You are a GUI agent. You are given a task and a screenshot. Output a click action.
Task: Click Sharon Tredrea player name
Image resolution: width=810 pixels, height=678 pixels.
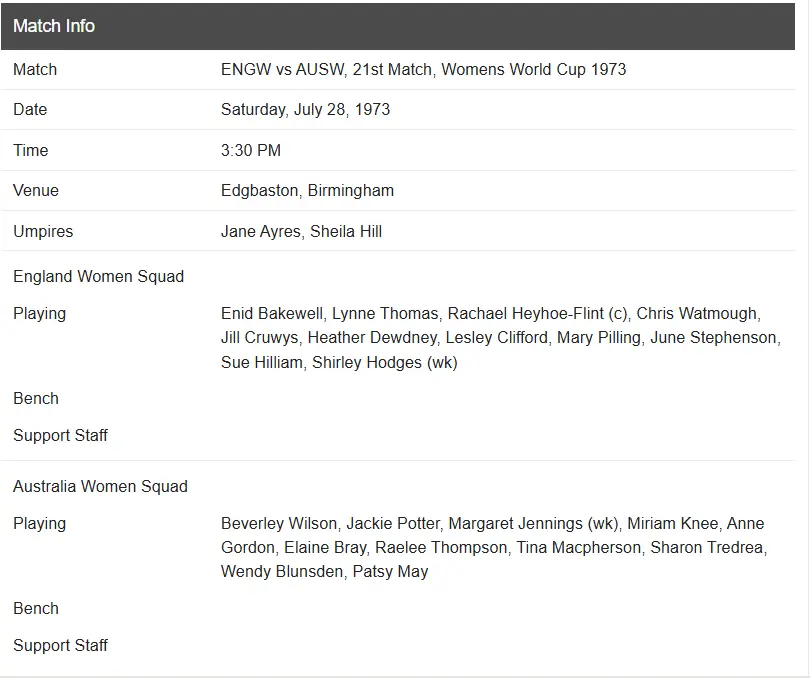(x=707, y=547)
